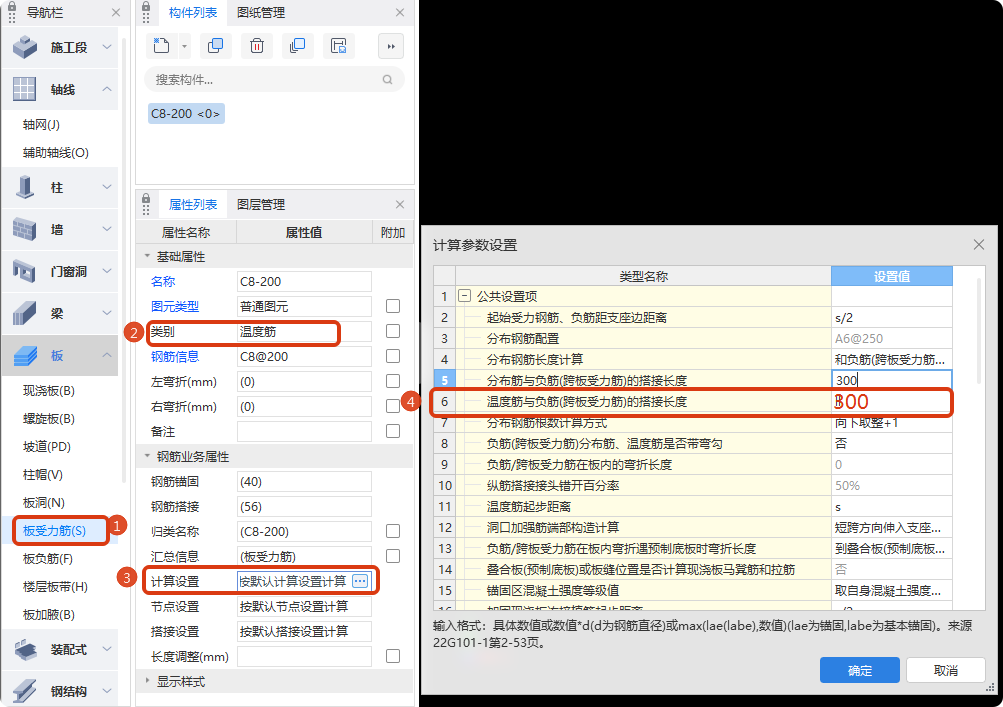Click the 搜索构件 search field
Screen dimensions: 1003x707
(x=274, y=79)
